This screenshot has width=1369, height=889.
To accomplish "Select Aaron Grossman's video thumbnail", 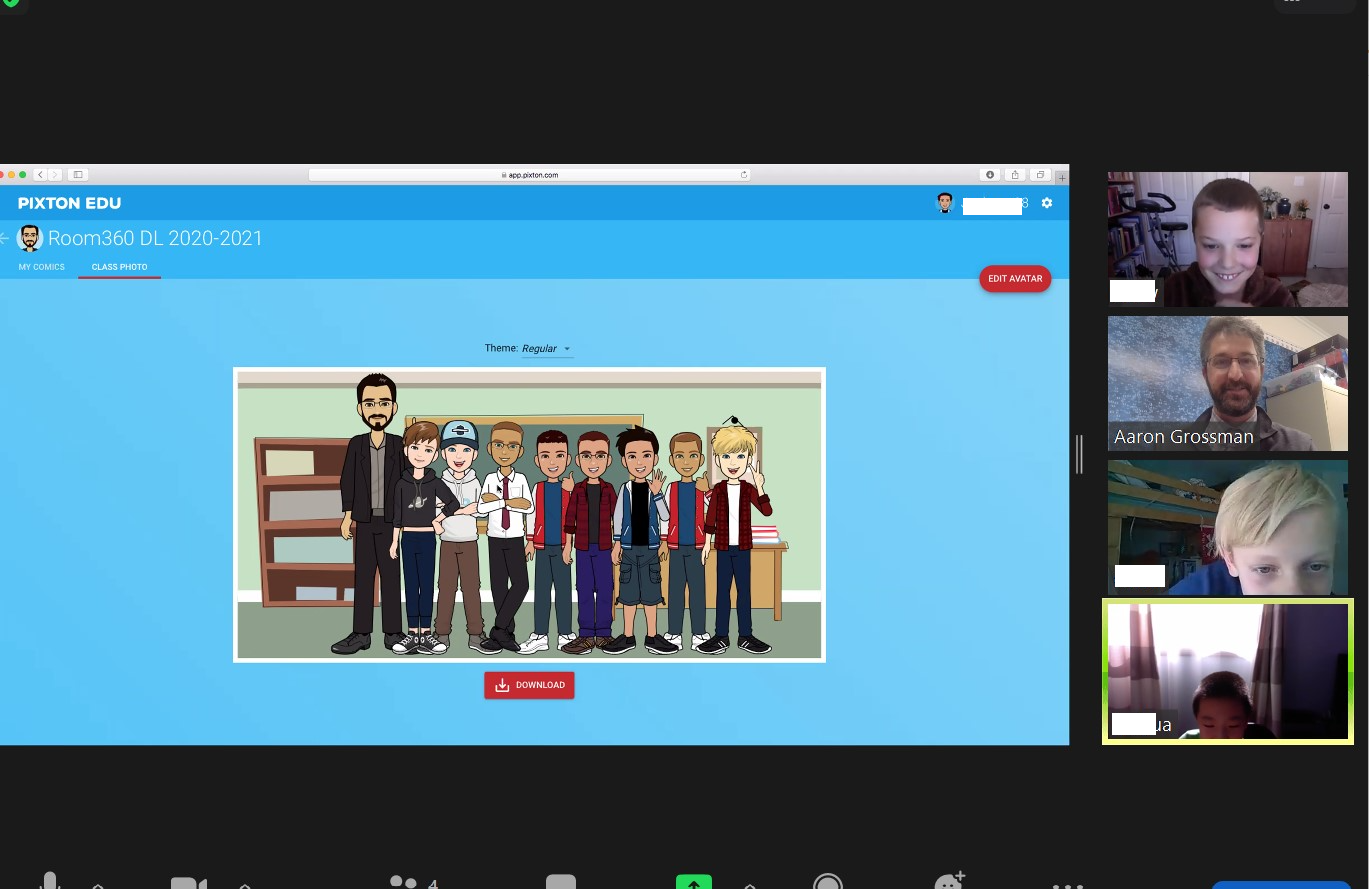I will pos(1227,383).
